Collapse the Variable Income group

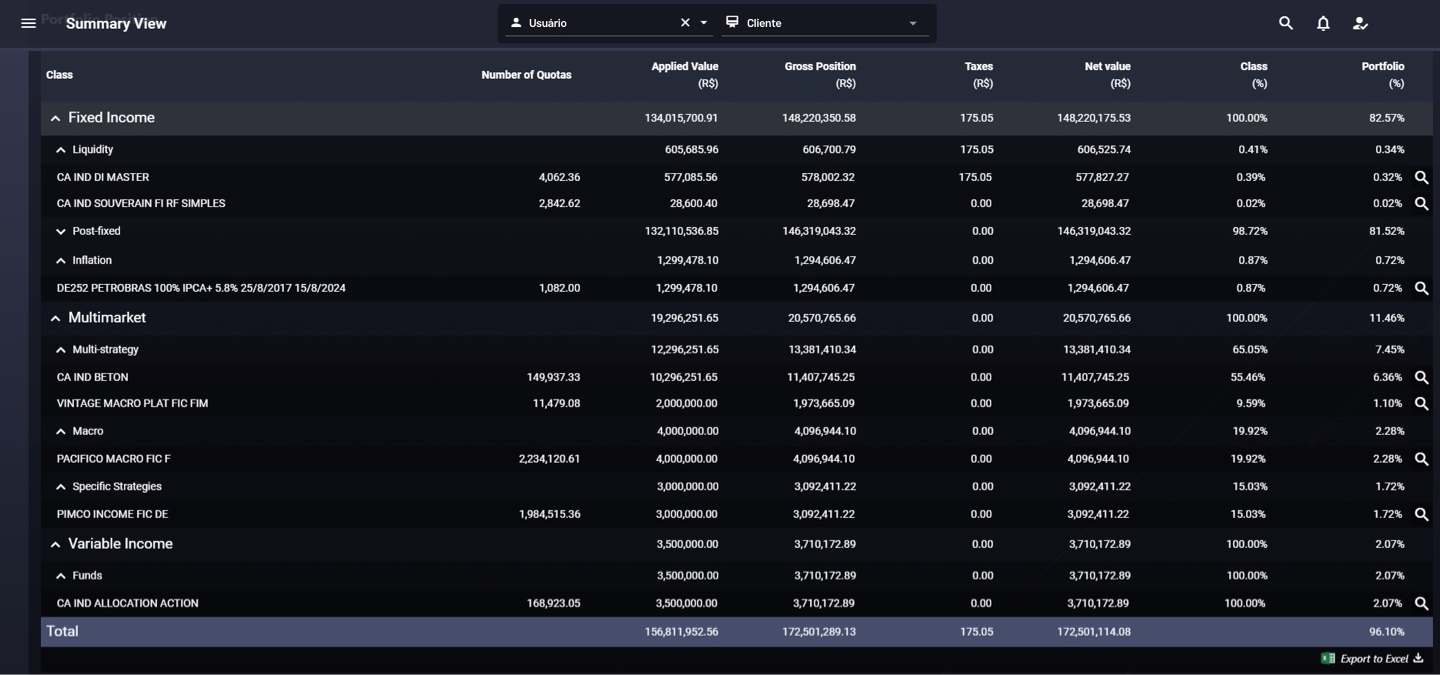click(55, 544)
